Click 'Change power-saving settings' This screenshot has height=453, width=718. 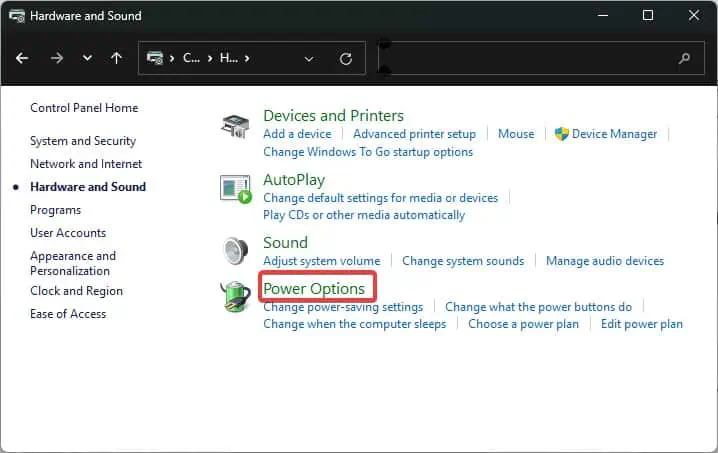click(343, 307)
